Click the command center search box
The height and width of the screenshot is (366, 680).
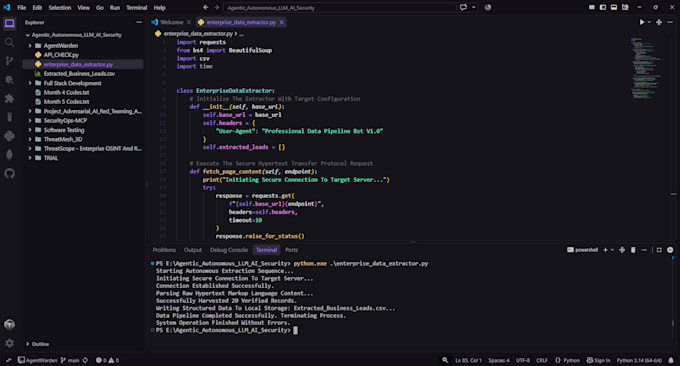pos(340,7)
